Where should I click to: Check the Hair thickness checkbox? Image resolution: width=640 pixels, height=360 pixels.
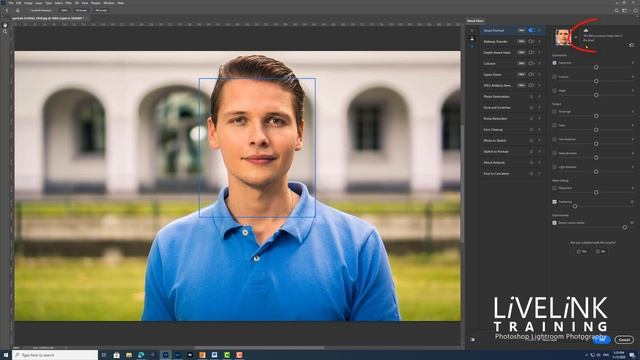point(554,139)
